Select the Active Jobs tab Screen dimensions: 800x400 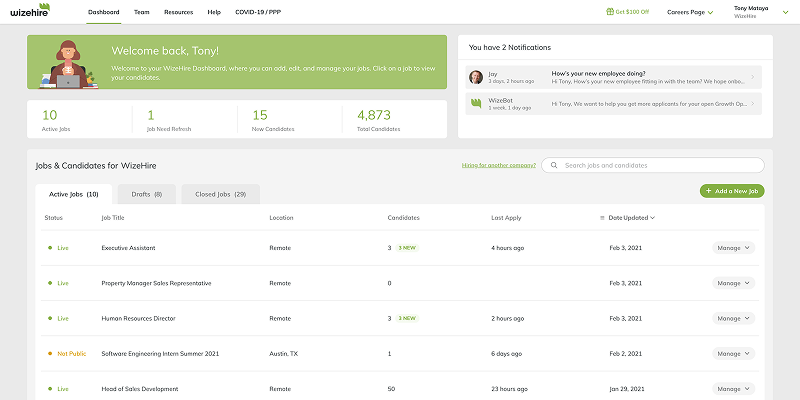click(73, 194)
